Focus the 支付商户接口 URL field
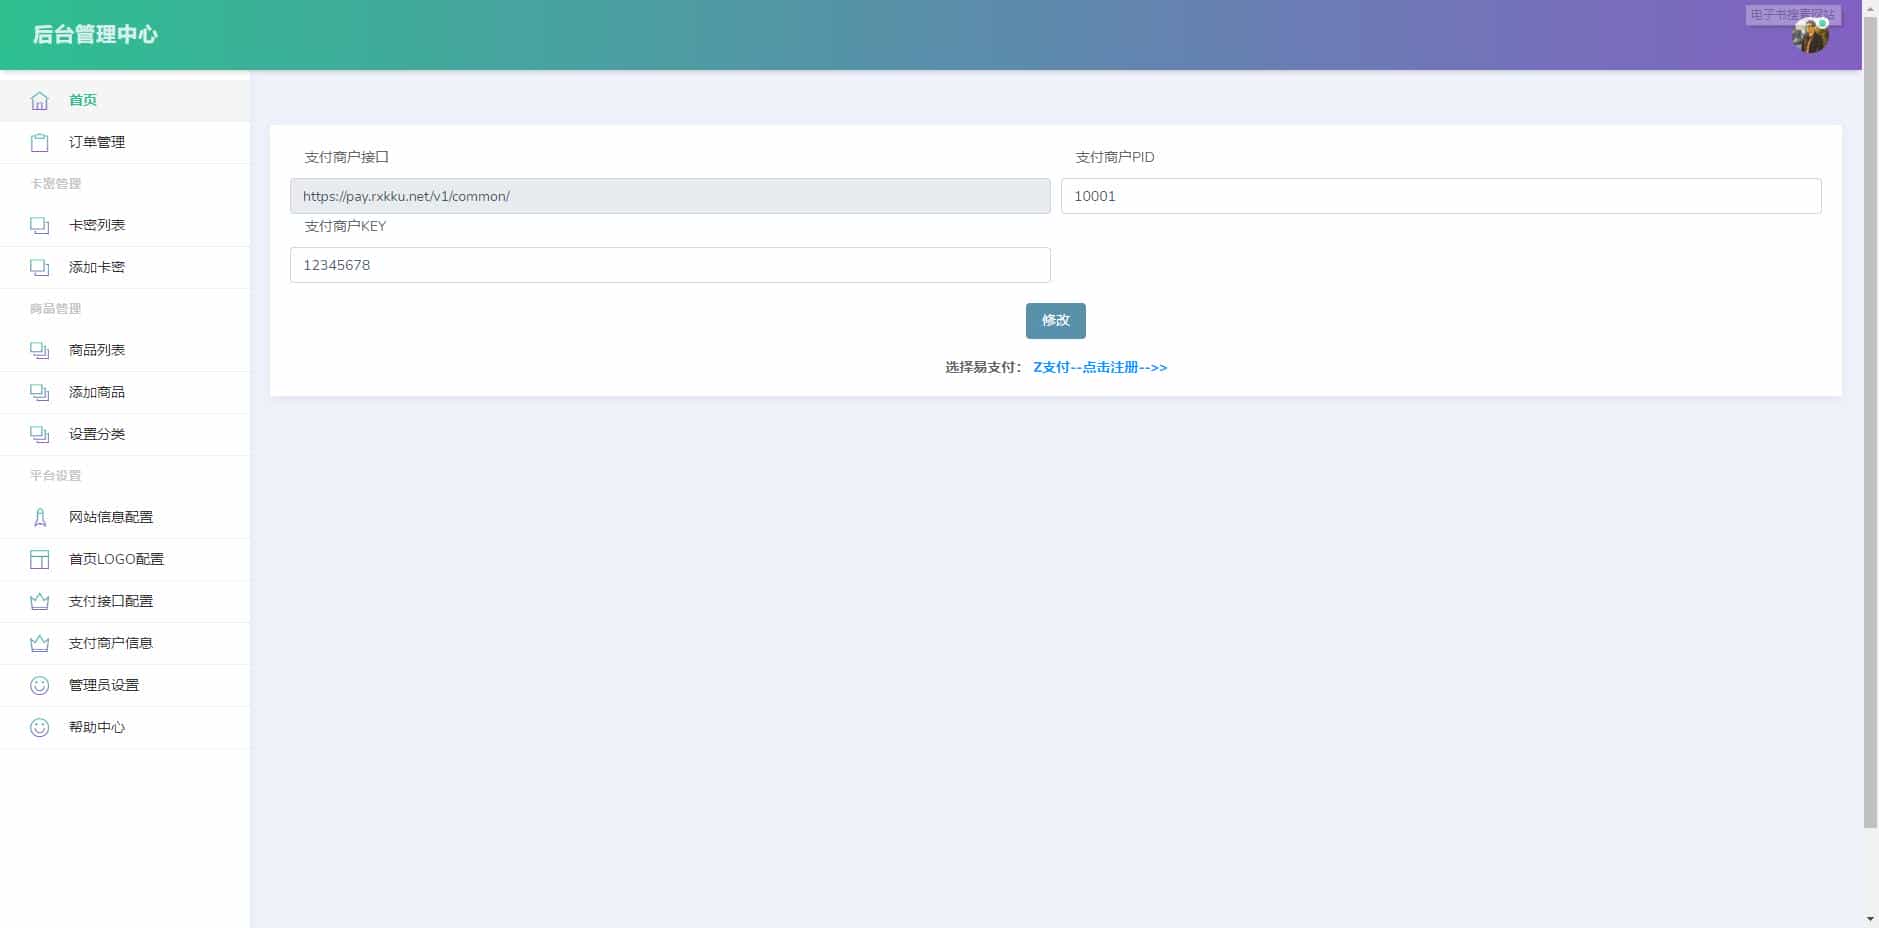Image resolution: width=1879 pixels, height=928 pixels. pyautogui.click(x=670, y=196)
